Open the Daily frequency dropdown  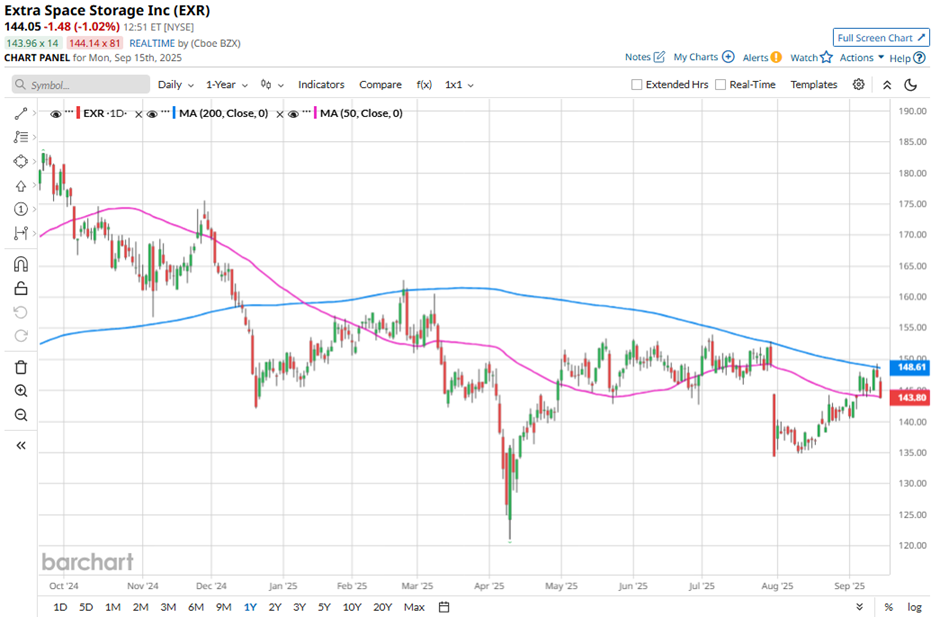tap(176, 85)
